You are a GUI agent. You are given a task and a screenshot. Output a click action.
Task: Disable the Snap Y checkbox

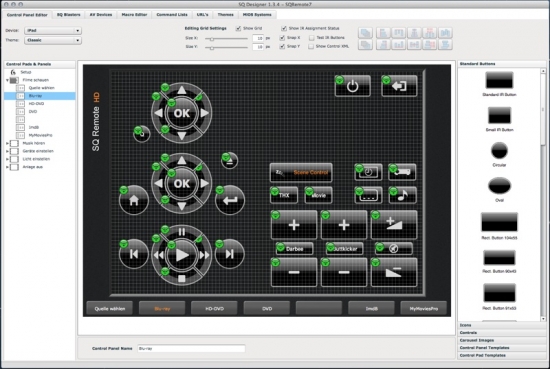point(282,46)
